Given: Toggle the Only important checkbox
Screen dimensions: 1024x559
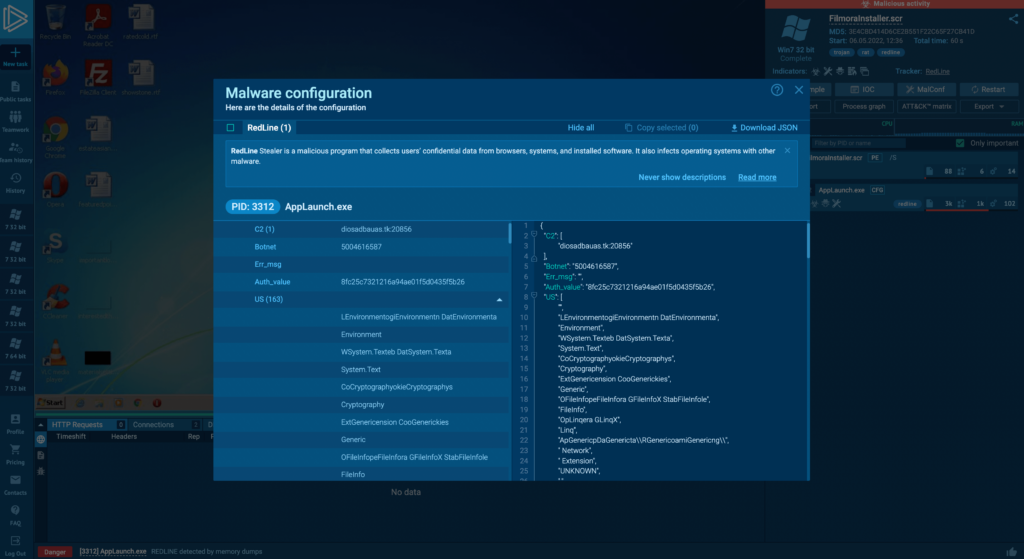Looking at the screenshot, I should 960,143.
